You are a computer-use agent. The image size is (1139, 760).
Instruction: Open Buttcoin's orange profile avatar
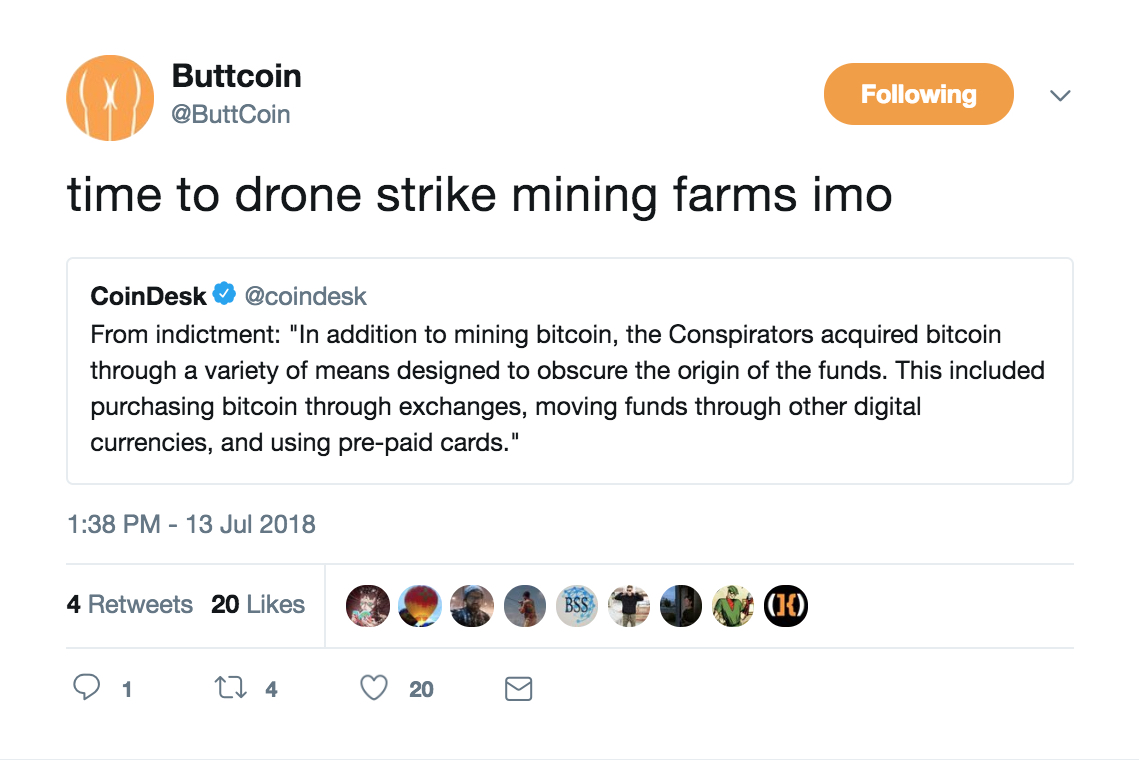click(109, 97)
